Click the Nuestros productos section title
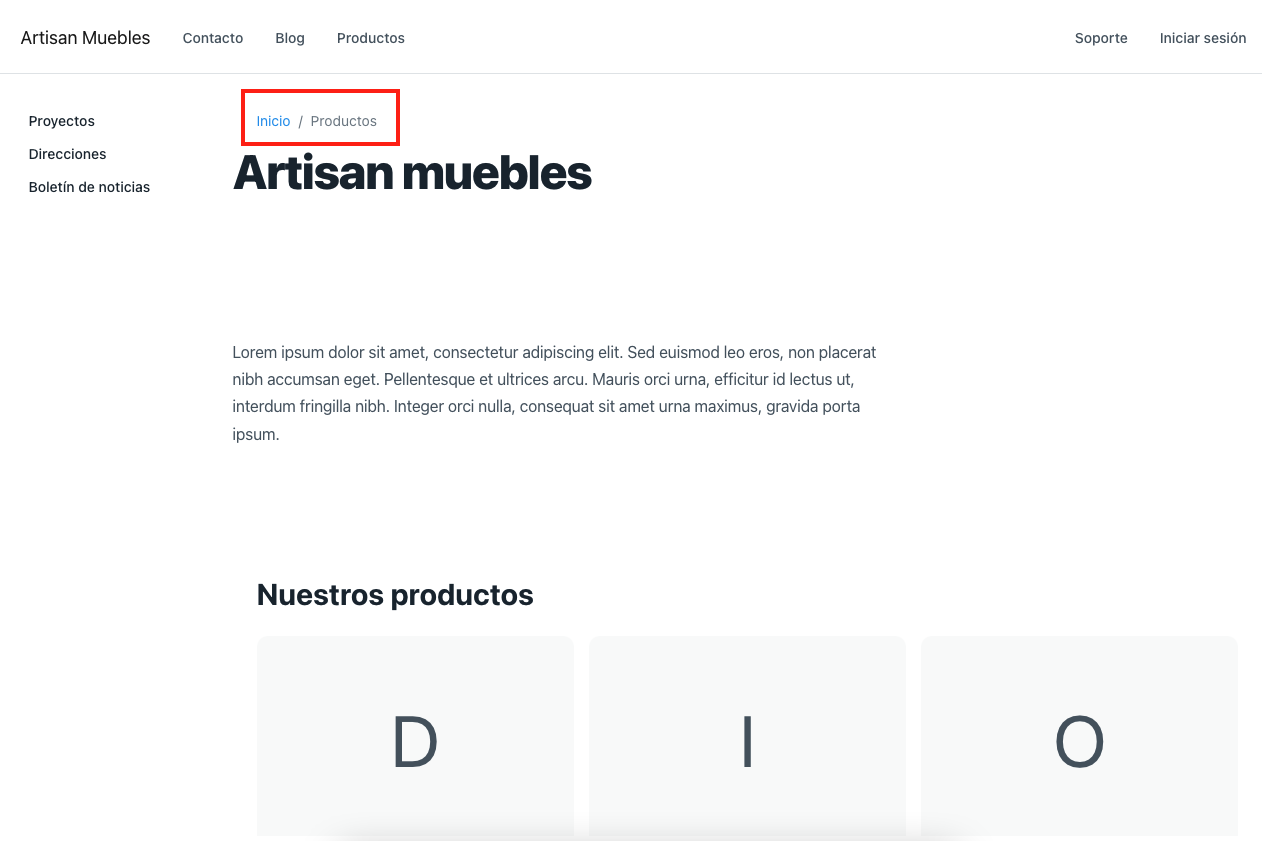The image size is (1262, 841). pyautogui.click(x=395, y=594)
